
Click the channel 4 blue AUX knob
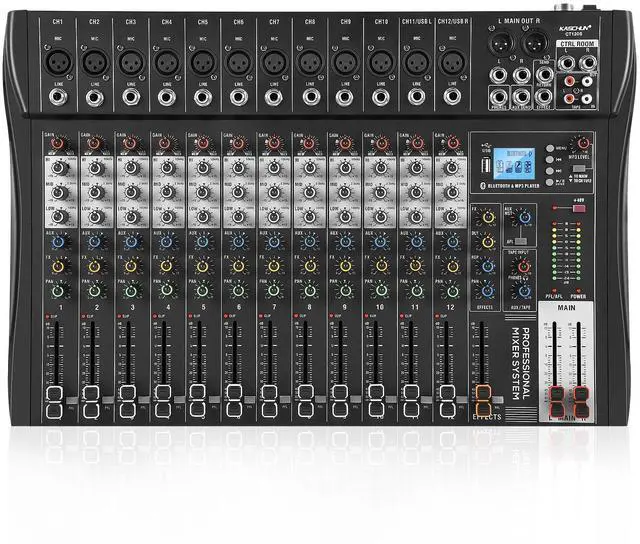[167, 242]
